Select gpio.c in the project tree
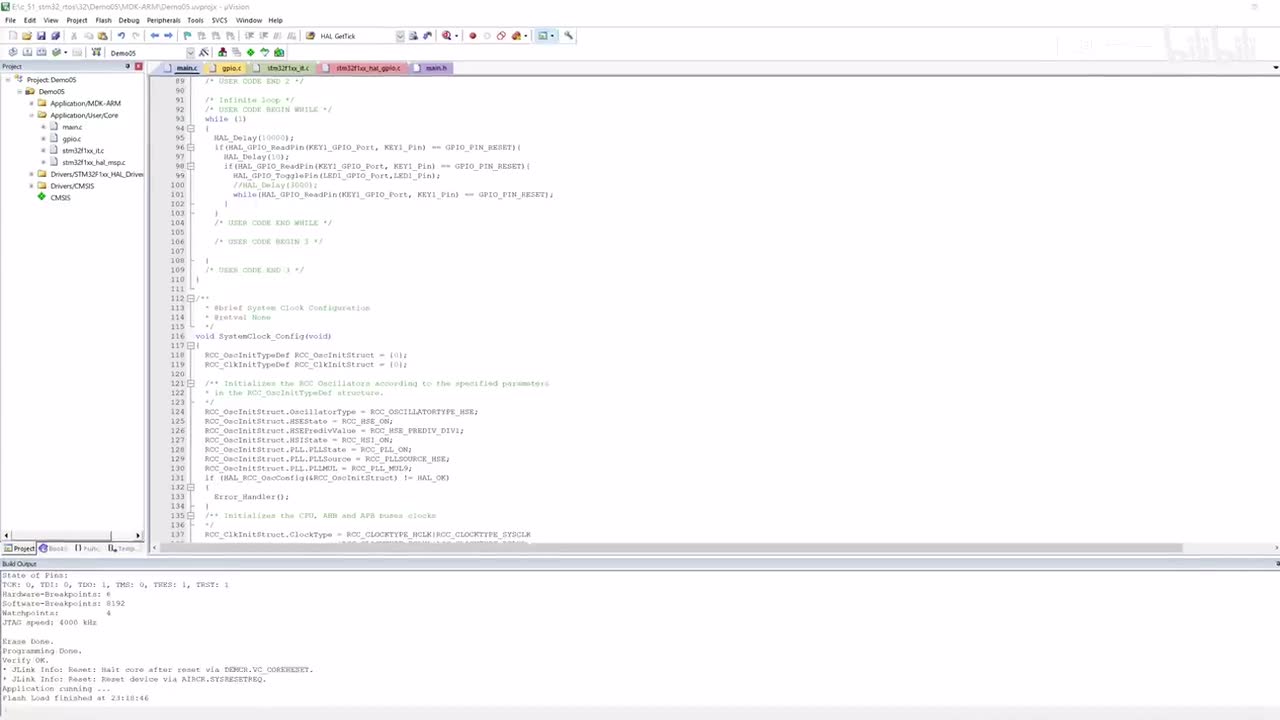 pos(71,139)
